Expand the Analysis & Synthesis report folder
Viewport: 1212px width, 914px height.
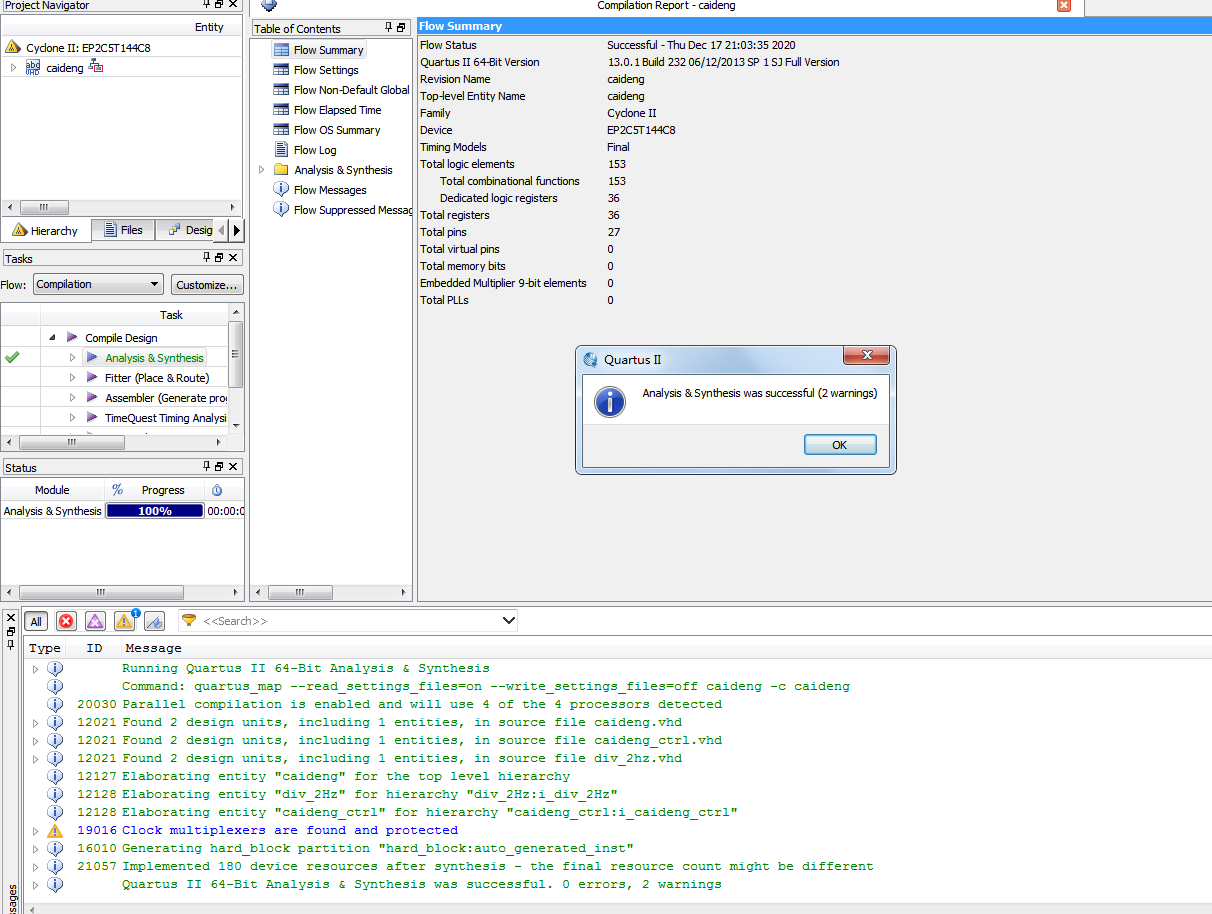pos(262,170)
